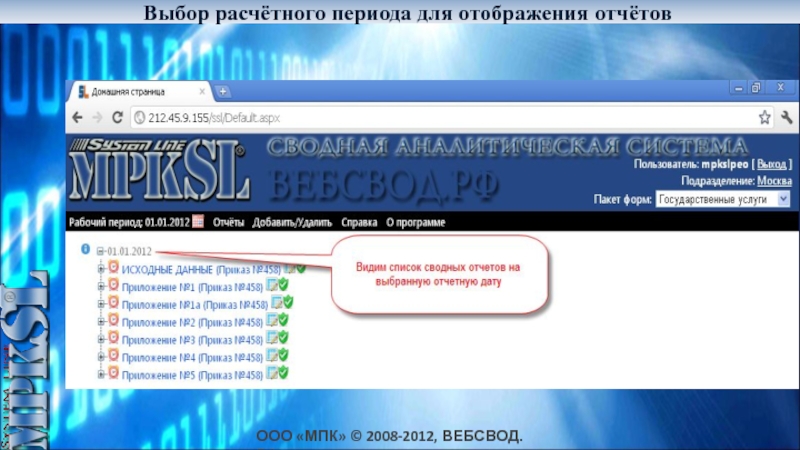
Task: Open the Приложение №3 (Приказ №458) link
Action: tap(192, 340)
